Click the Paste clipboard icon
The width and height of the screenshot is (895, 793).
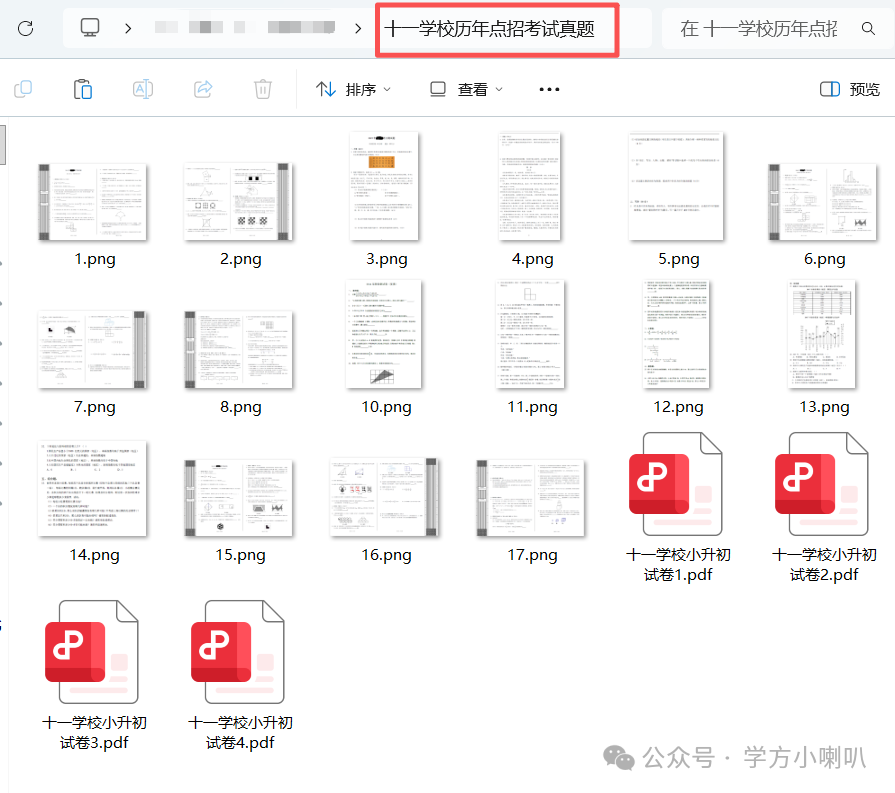coord(83,89)
